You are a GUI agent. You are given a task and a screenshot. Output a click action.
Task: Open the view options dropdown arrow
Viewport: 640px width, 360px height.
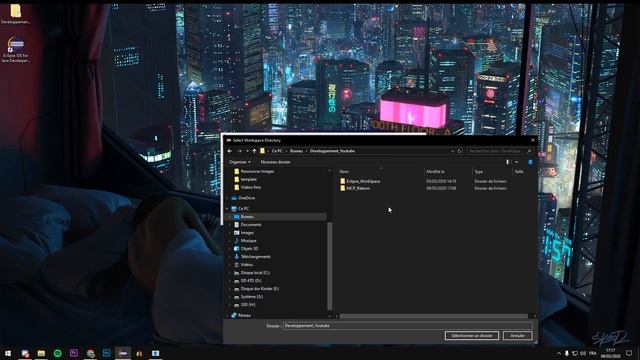coord(516,162)
